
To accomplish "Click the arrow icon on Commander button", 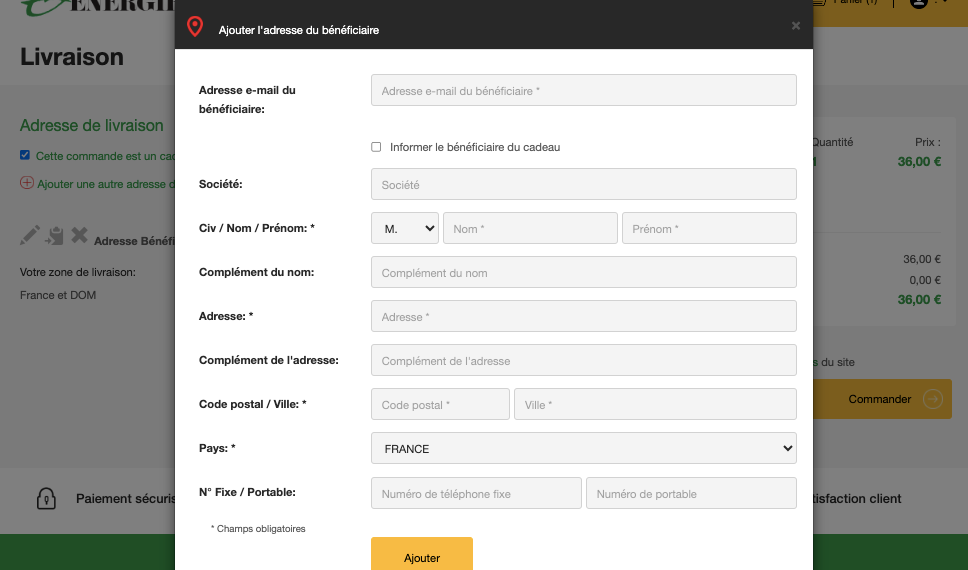I will [x=932, y=399].
